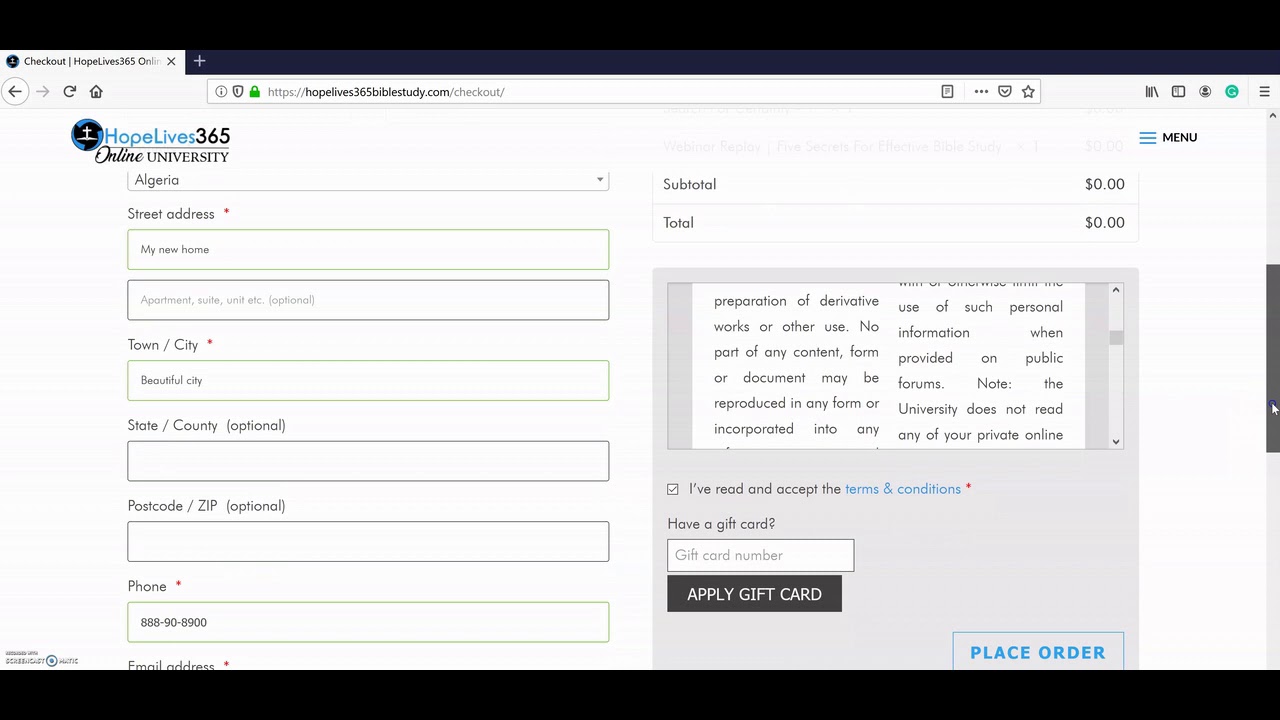Click the APPLY GIFT CARD button
This screenshot has height=720, width=1280.
click(x=755, y=594)
